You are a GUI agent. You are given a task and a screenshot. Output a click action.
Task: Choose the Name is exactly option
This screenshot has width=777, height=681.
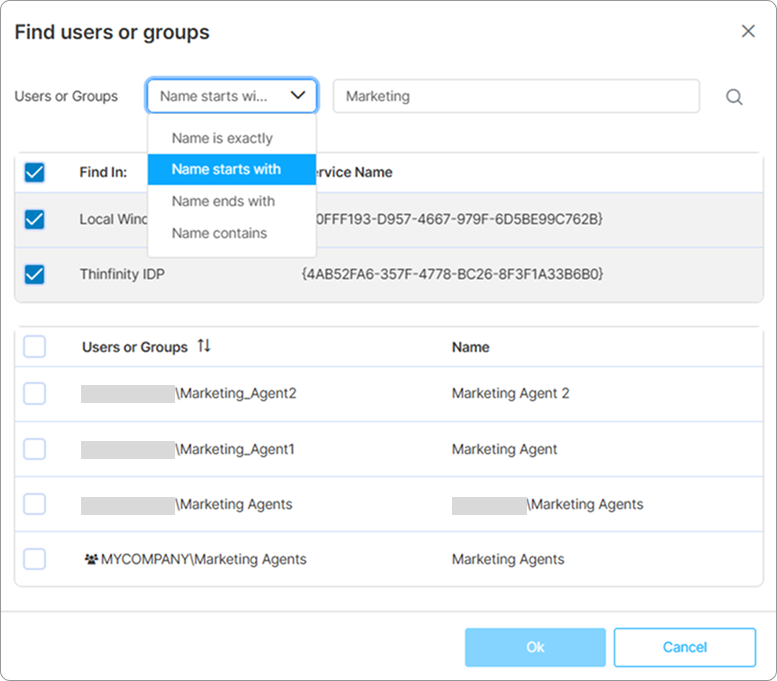point(231,138)
